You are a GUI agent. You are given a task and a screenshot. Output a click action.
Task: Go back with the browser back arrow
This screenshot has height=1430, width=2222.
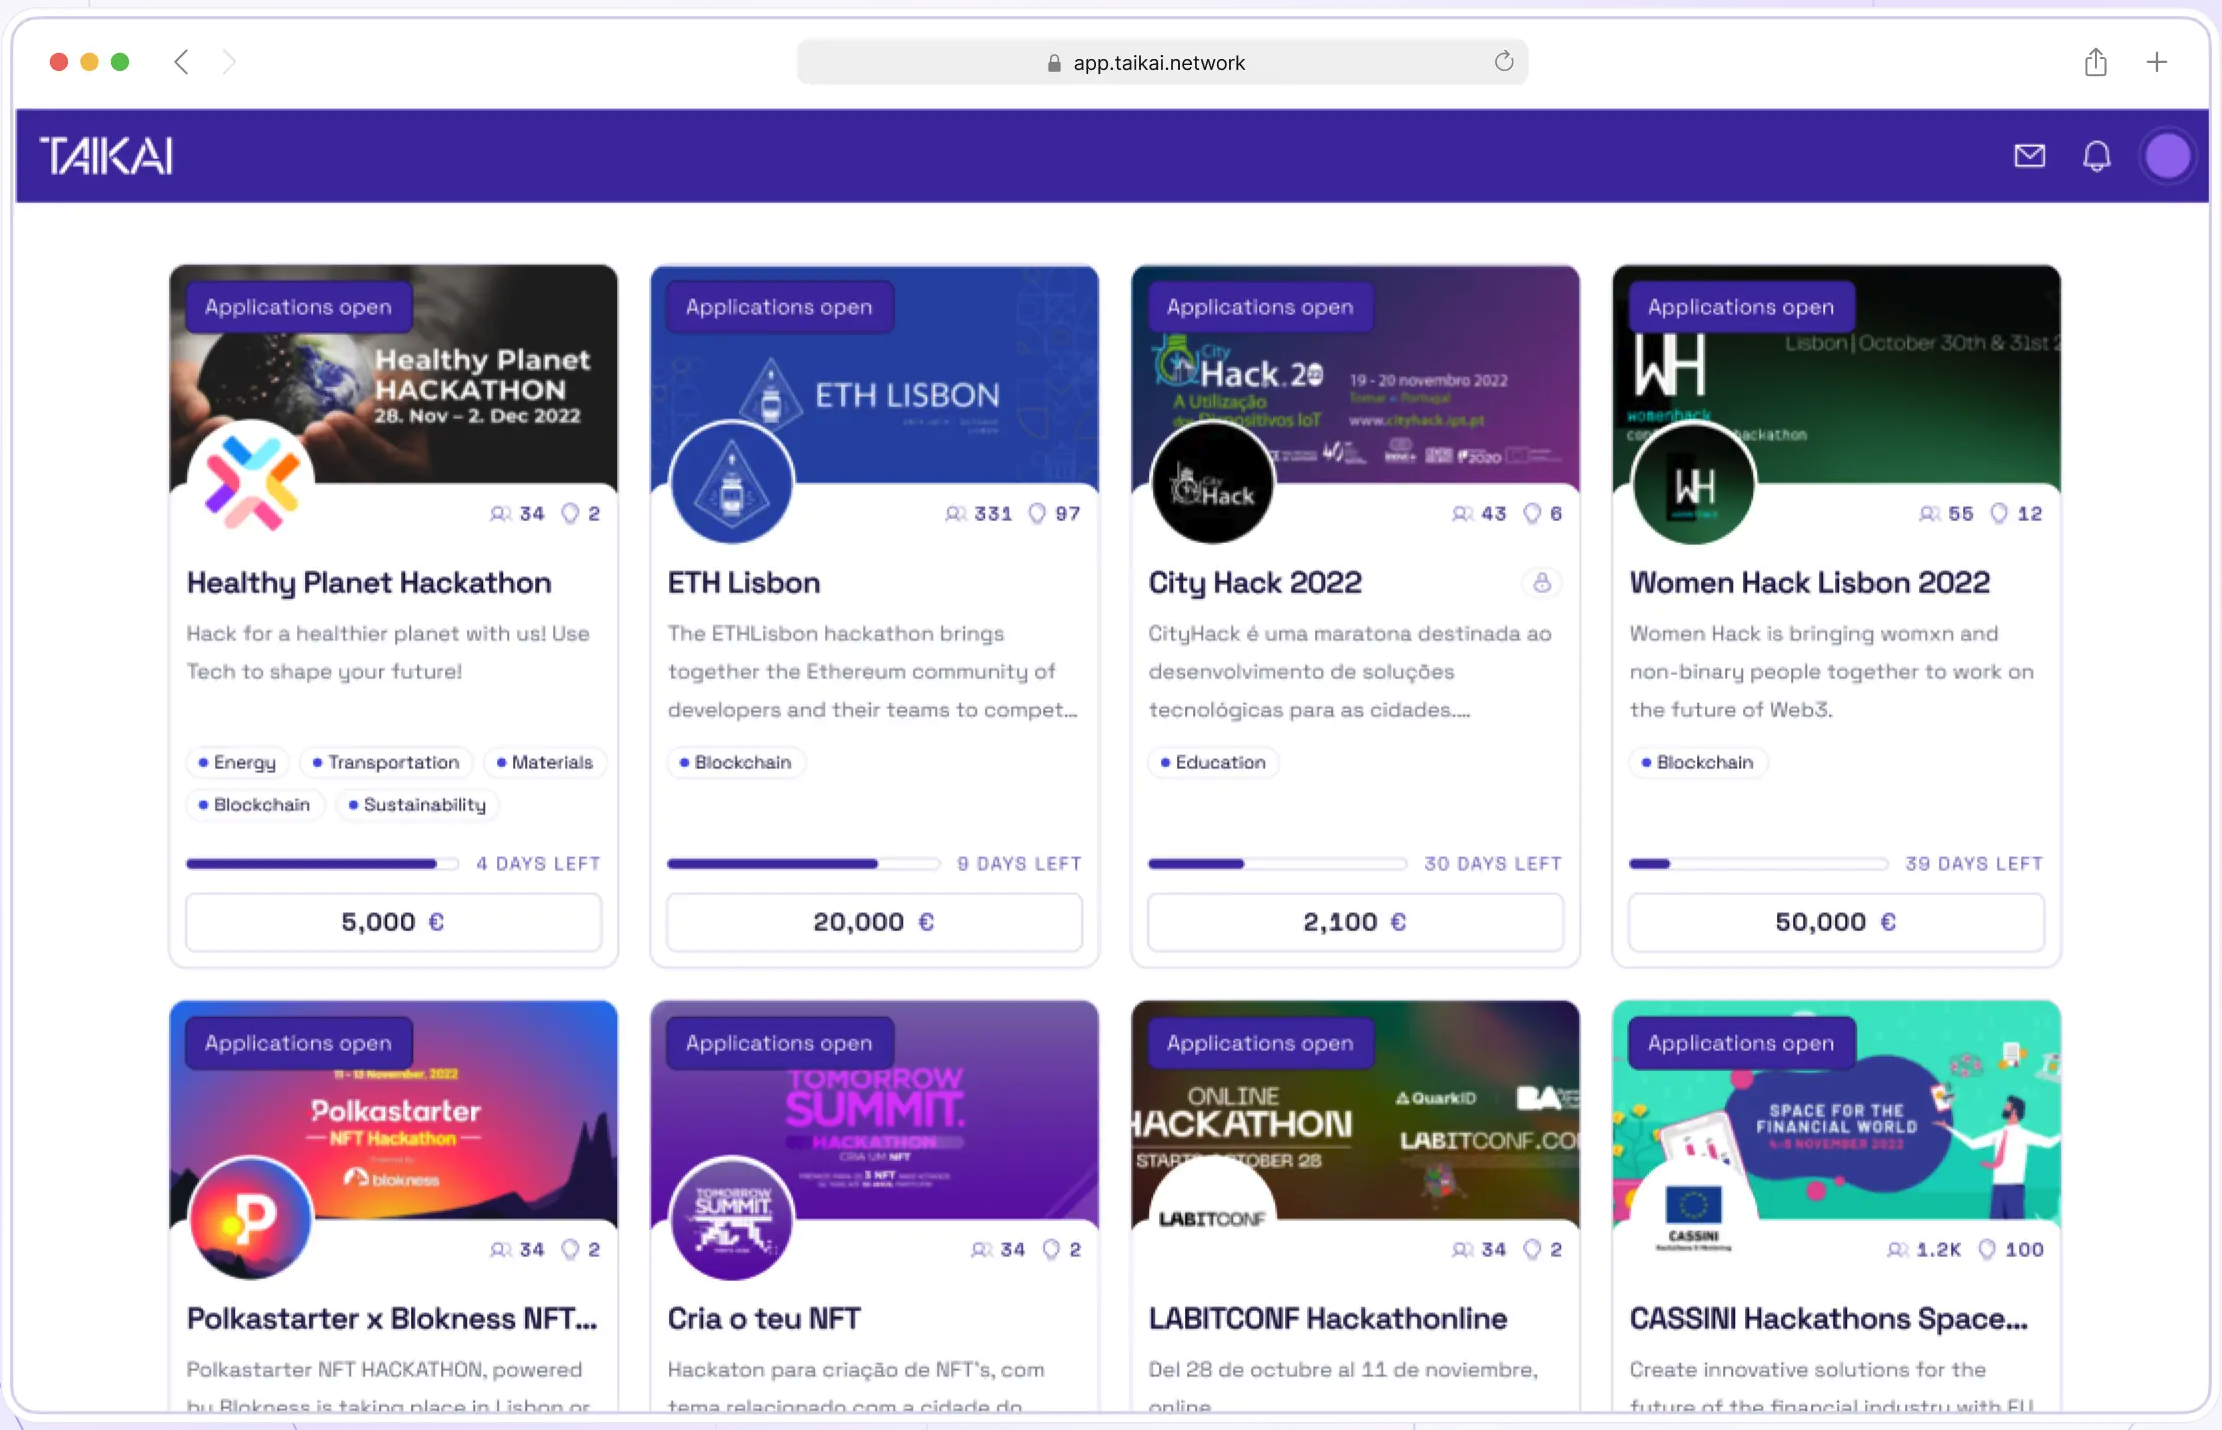181,62
